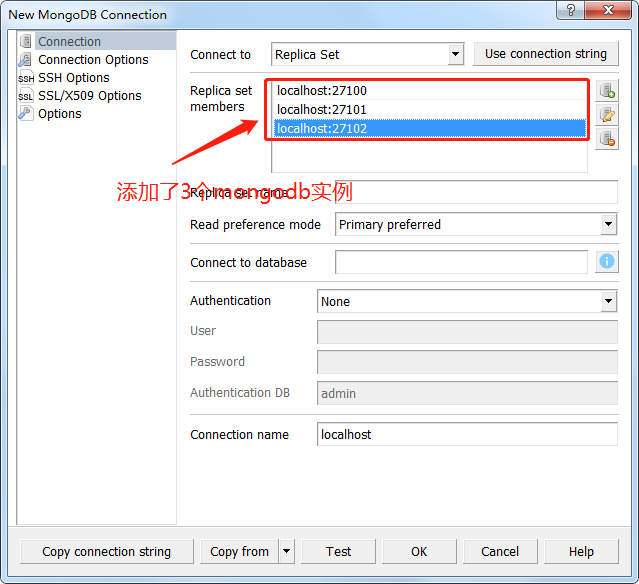Viewport: 639px width, 584px height.
Task: Focus the Connect to database field
Action: 461,262
